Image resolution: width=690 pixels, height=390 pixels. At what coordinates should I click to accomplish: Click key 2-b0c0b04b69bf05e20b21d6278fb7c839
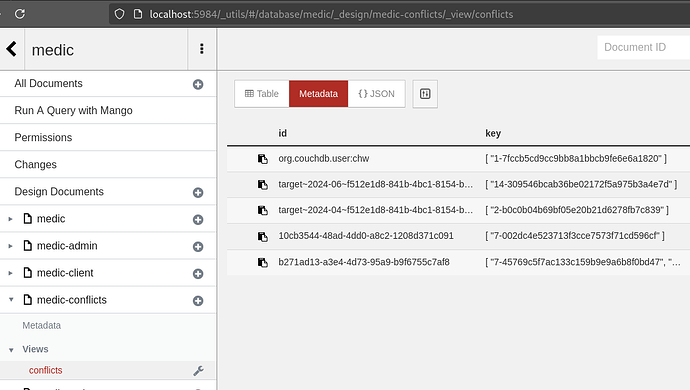tap(577, 210)
